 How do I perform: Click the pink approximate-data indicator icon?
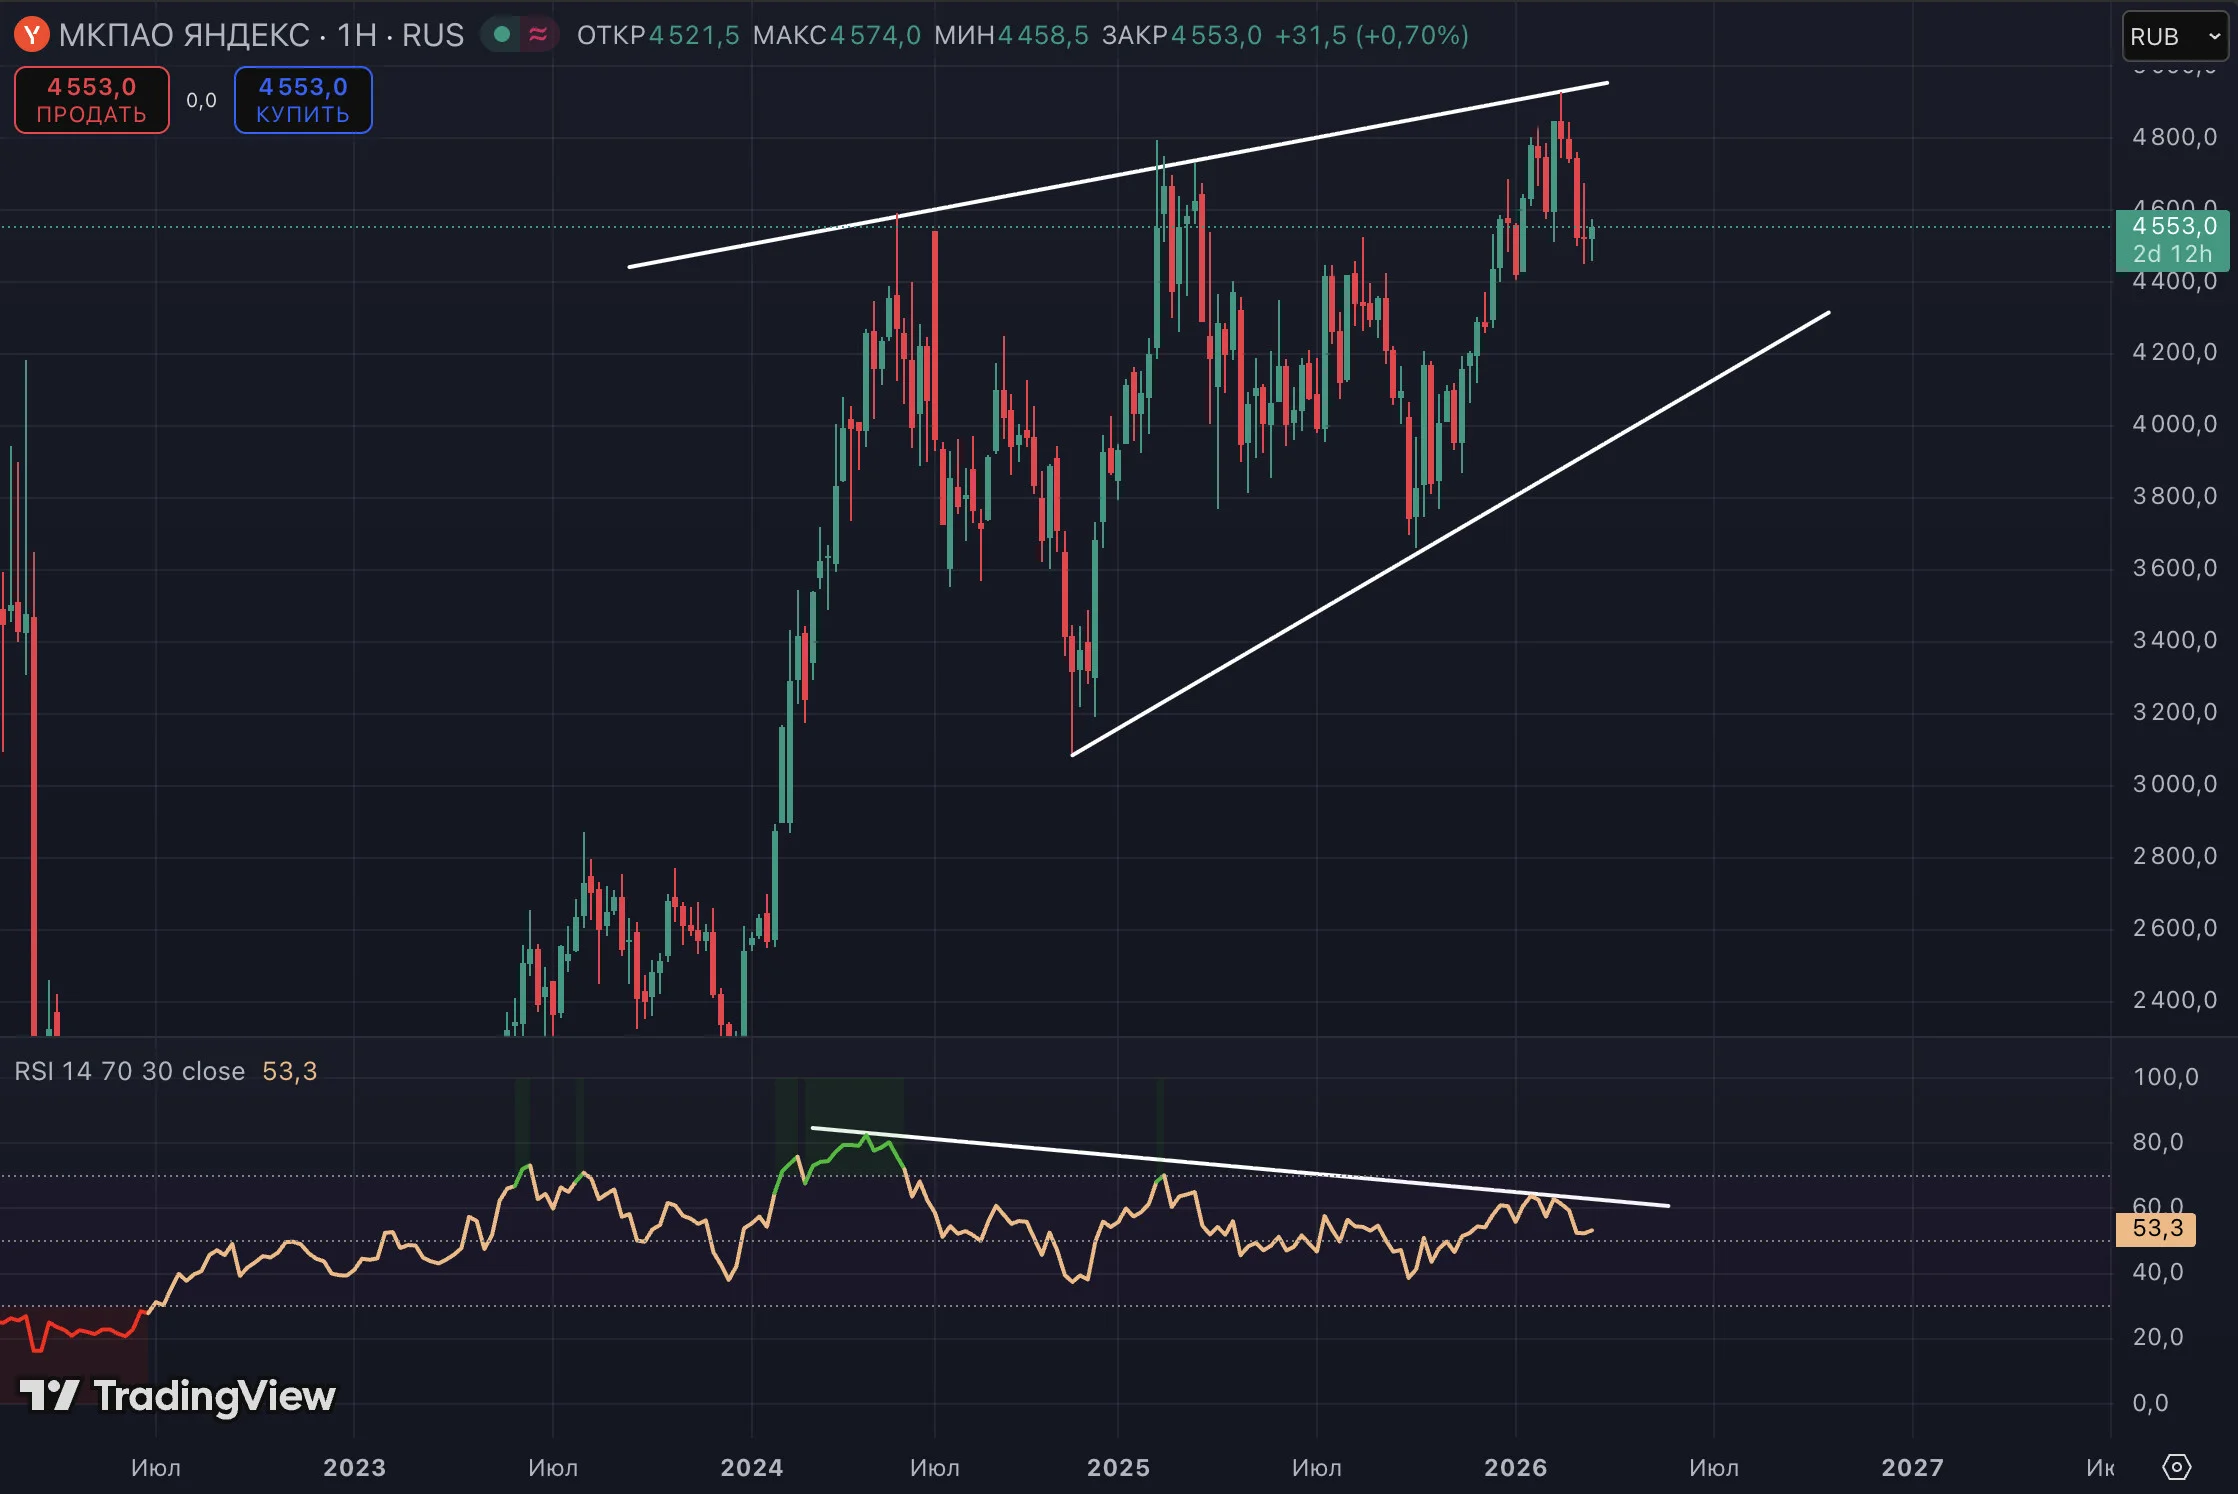[538, 35]
